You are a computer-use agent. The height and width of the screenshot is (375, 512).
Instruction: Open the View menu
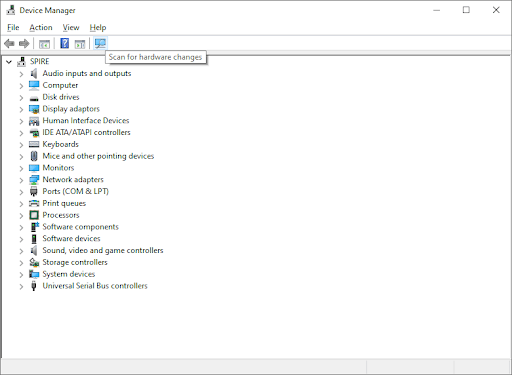(71, 28)
